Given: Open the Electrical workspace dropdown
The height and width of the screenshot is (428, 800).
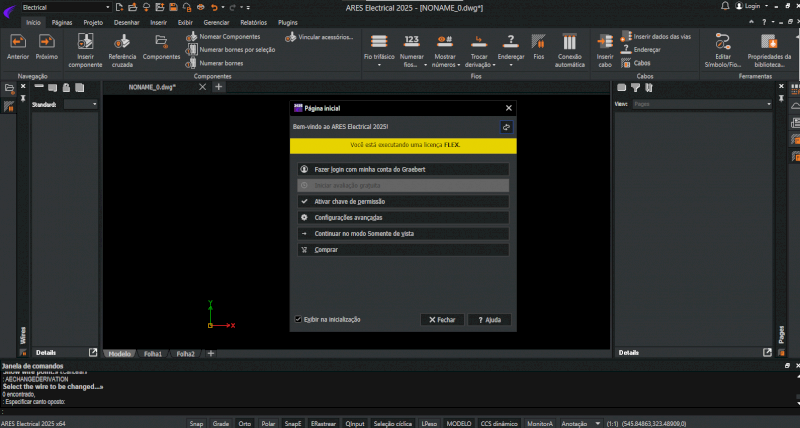Looking at the screenshot, I should tap(66, 7).
